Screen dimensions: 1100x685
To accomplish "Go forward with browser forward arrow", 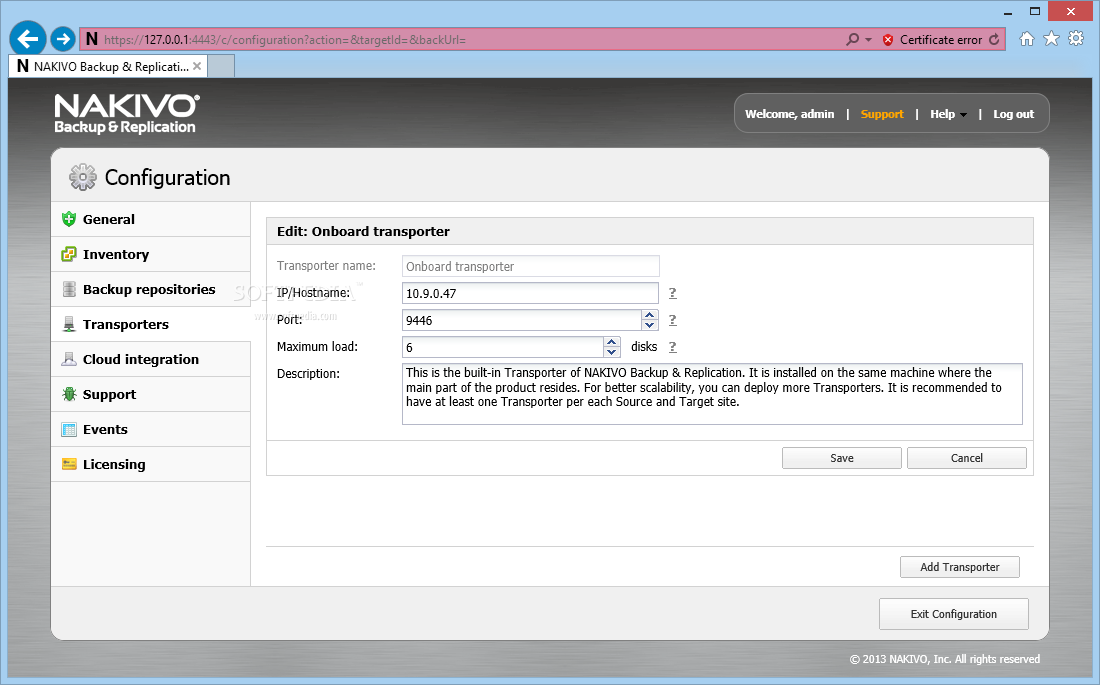I will tap(63, 39).
